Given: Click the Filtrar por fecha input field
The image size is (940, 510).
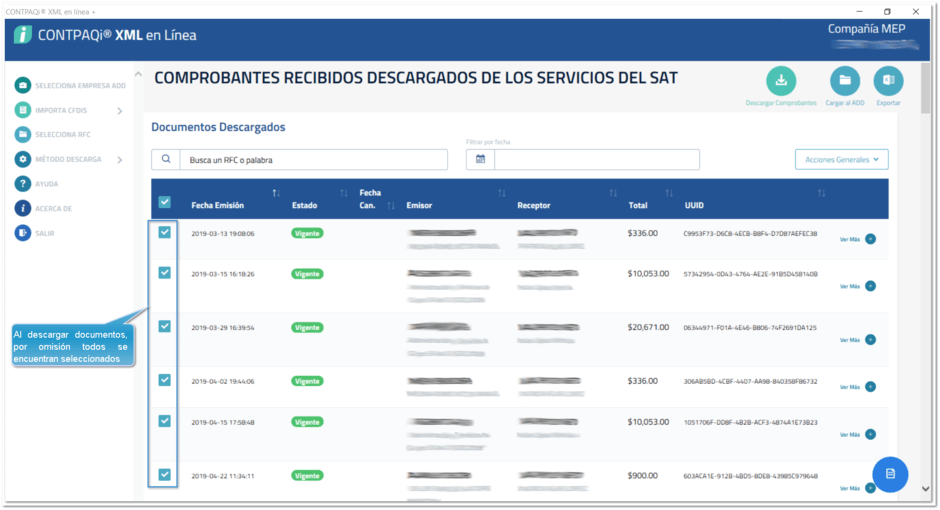Looking at the screenshot, I should 596,159.
